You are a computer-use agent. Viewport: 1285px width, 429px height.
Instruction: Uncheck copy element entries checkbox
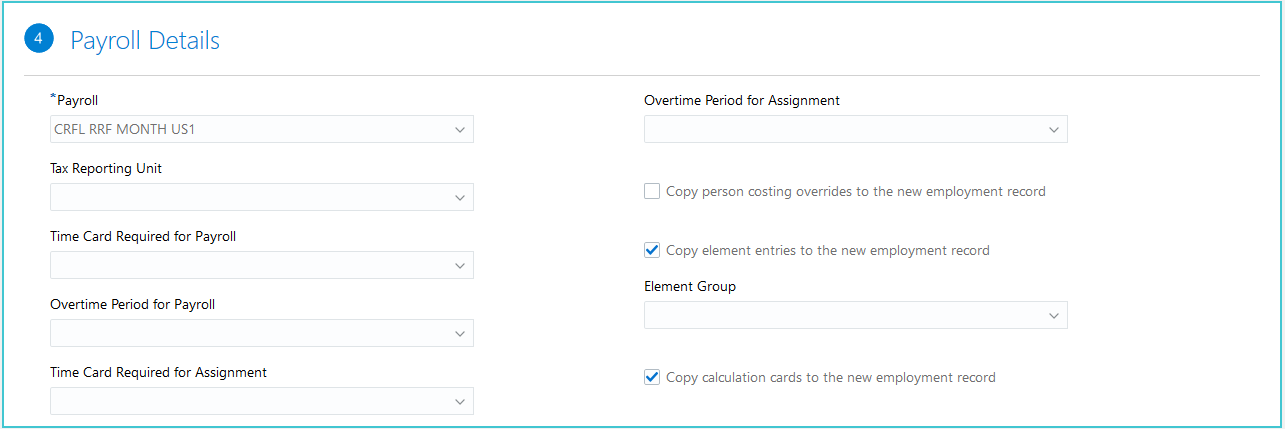(652, 250)
